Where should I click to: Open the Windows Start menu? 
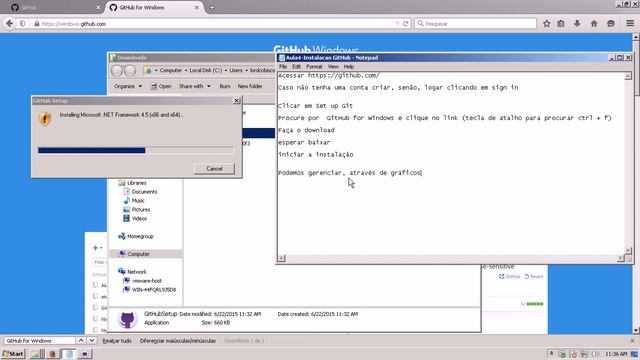(13, 354)
